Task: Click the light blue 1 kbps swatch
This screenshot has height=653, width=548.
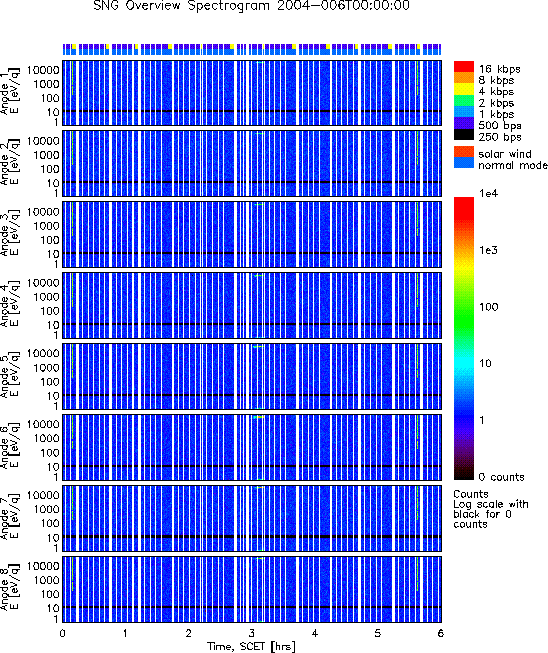Action: pos(463,112)
